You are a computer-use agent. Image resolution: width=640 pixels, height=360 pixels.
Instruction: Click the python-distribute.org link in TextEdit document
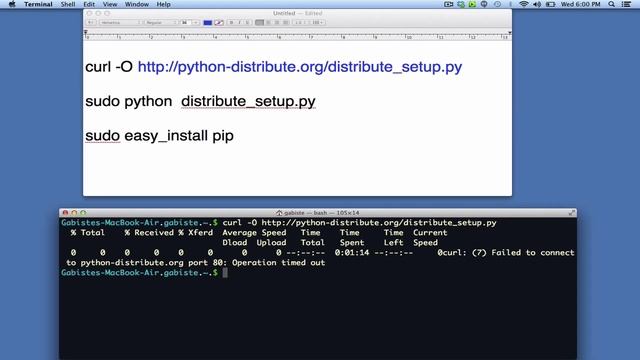(300, 67)
